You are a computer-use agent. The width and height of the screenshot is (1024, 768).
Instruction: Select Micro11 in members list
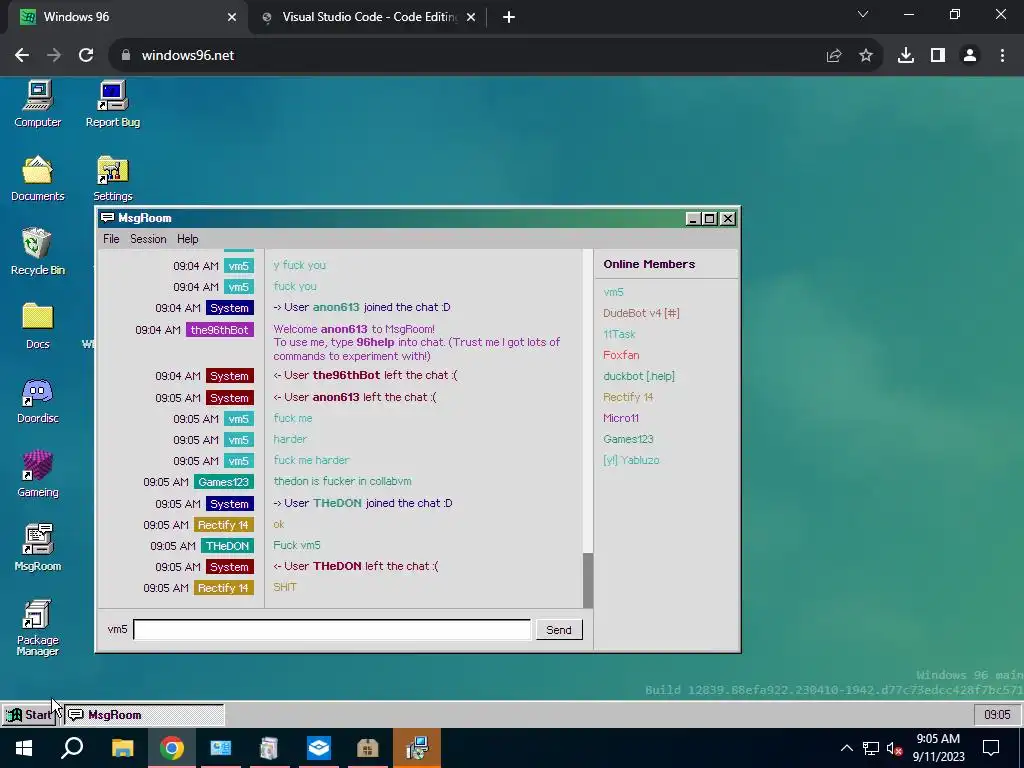pyautogui.click(x=621, y=418)
